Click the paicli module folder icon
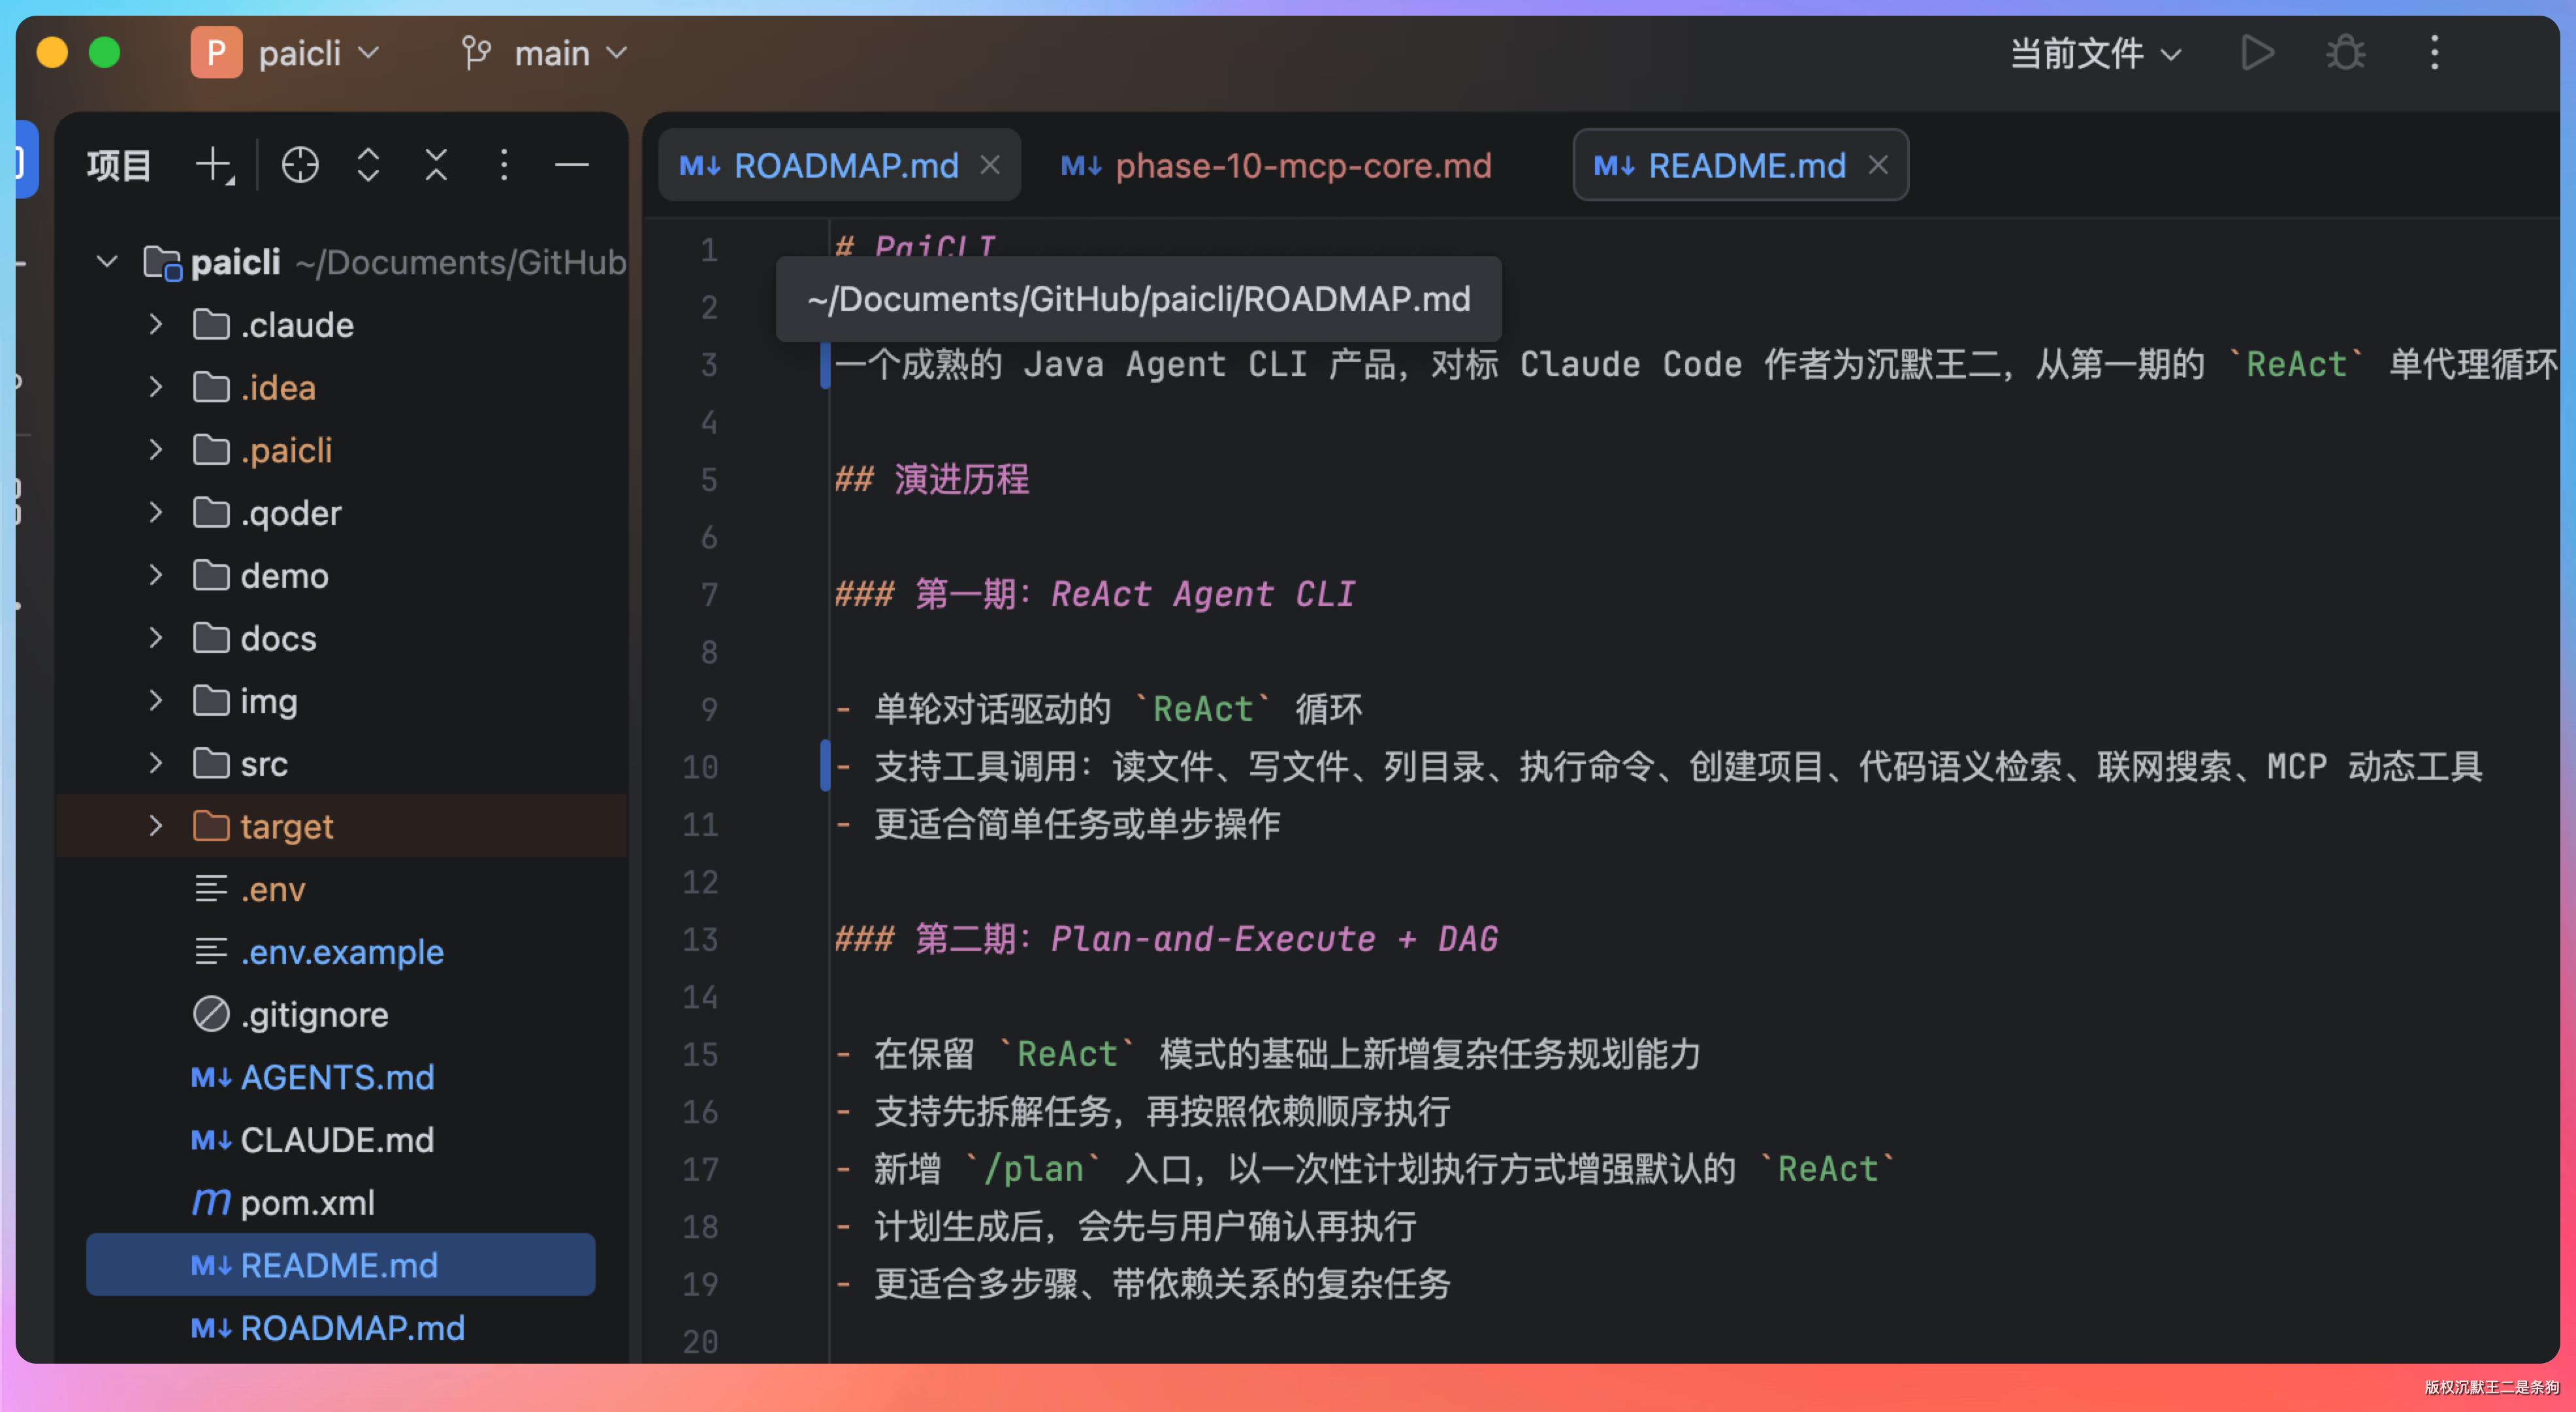 (x=162, y=263)
